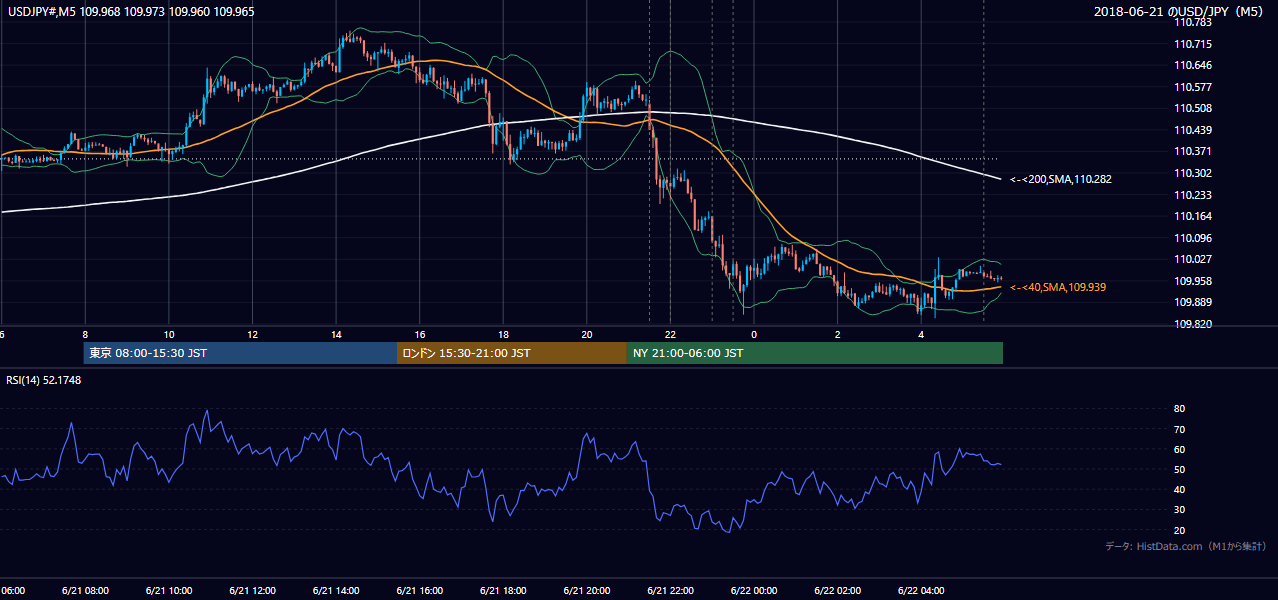Click price axis value 110.302
Image resolution: width=1278 pixels, height=600 pixels.
click(1194, 173)
